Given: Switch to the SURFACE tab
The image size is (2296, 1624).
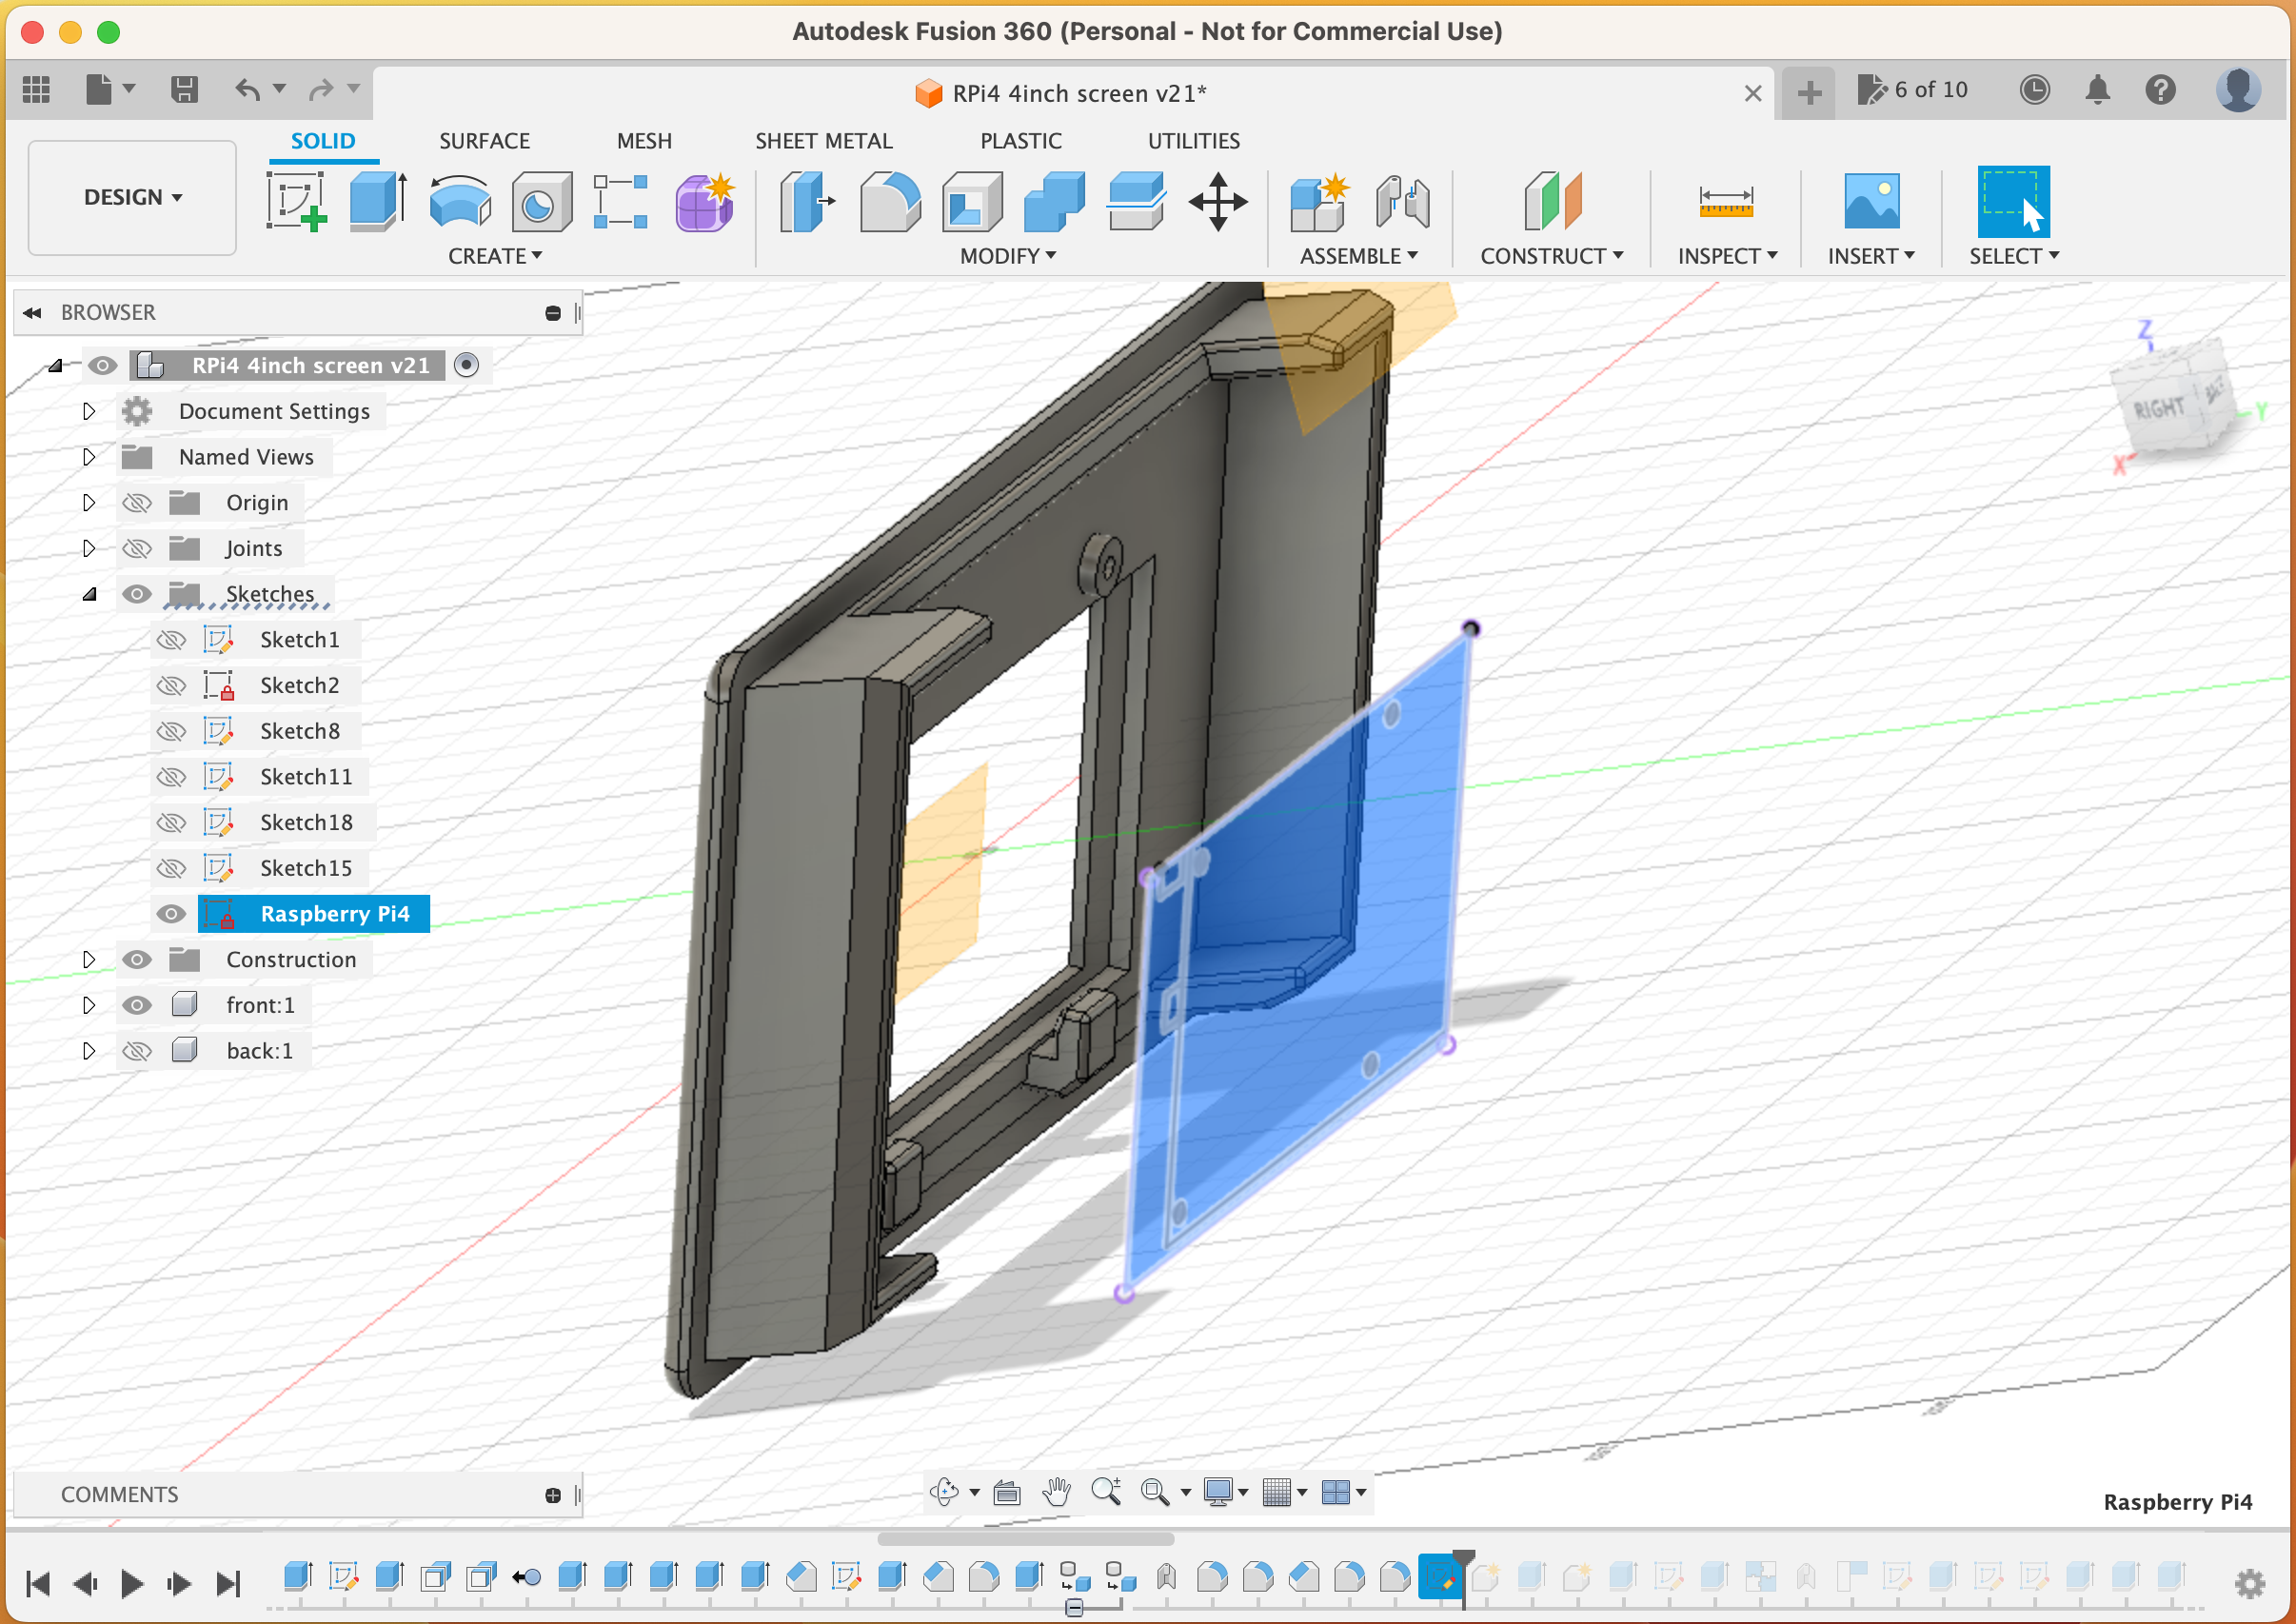Looking at the screenshot, I should (484, 140).
